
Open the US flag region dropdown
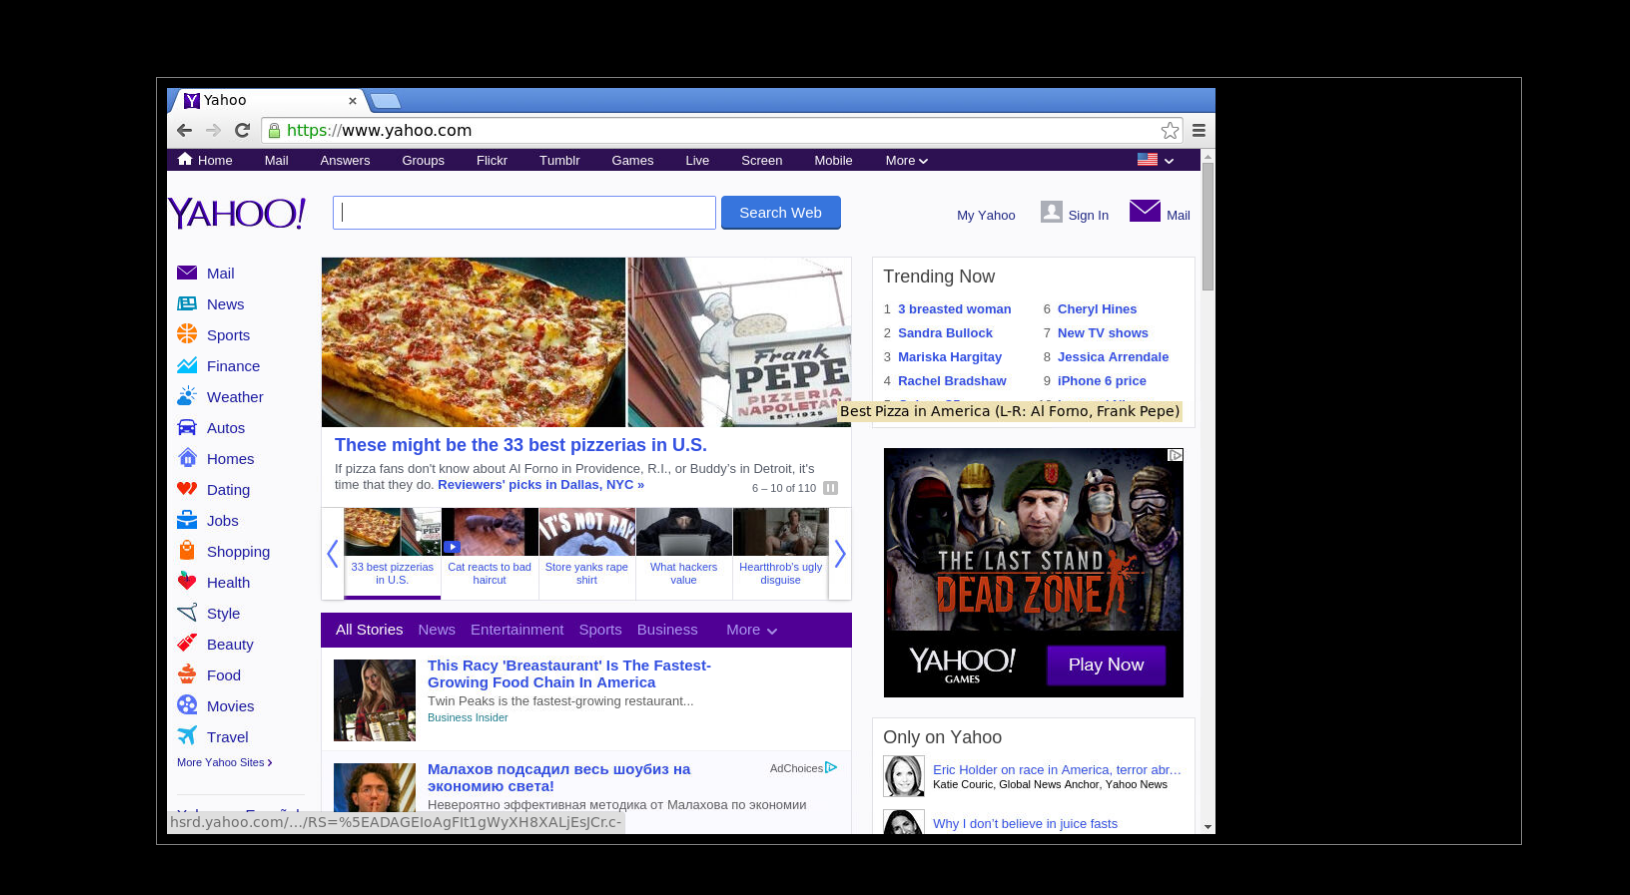1155,160
